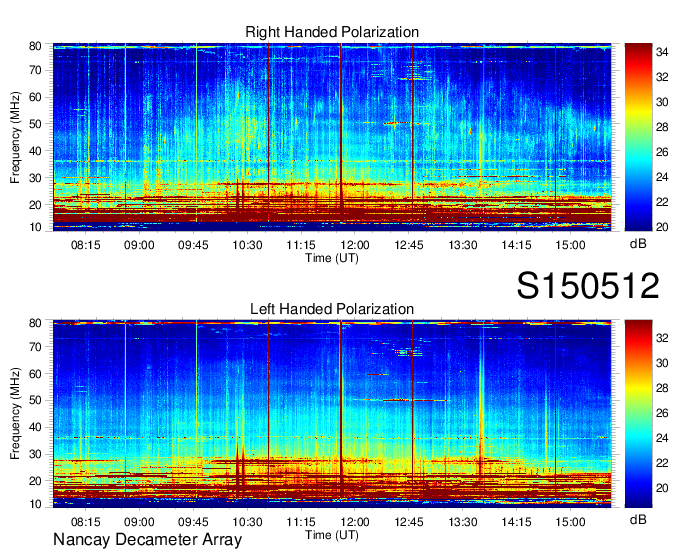Click the left-handed spectrogram image

pyautogui.click(x=332, y=414)
